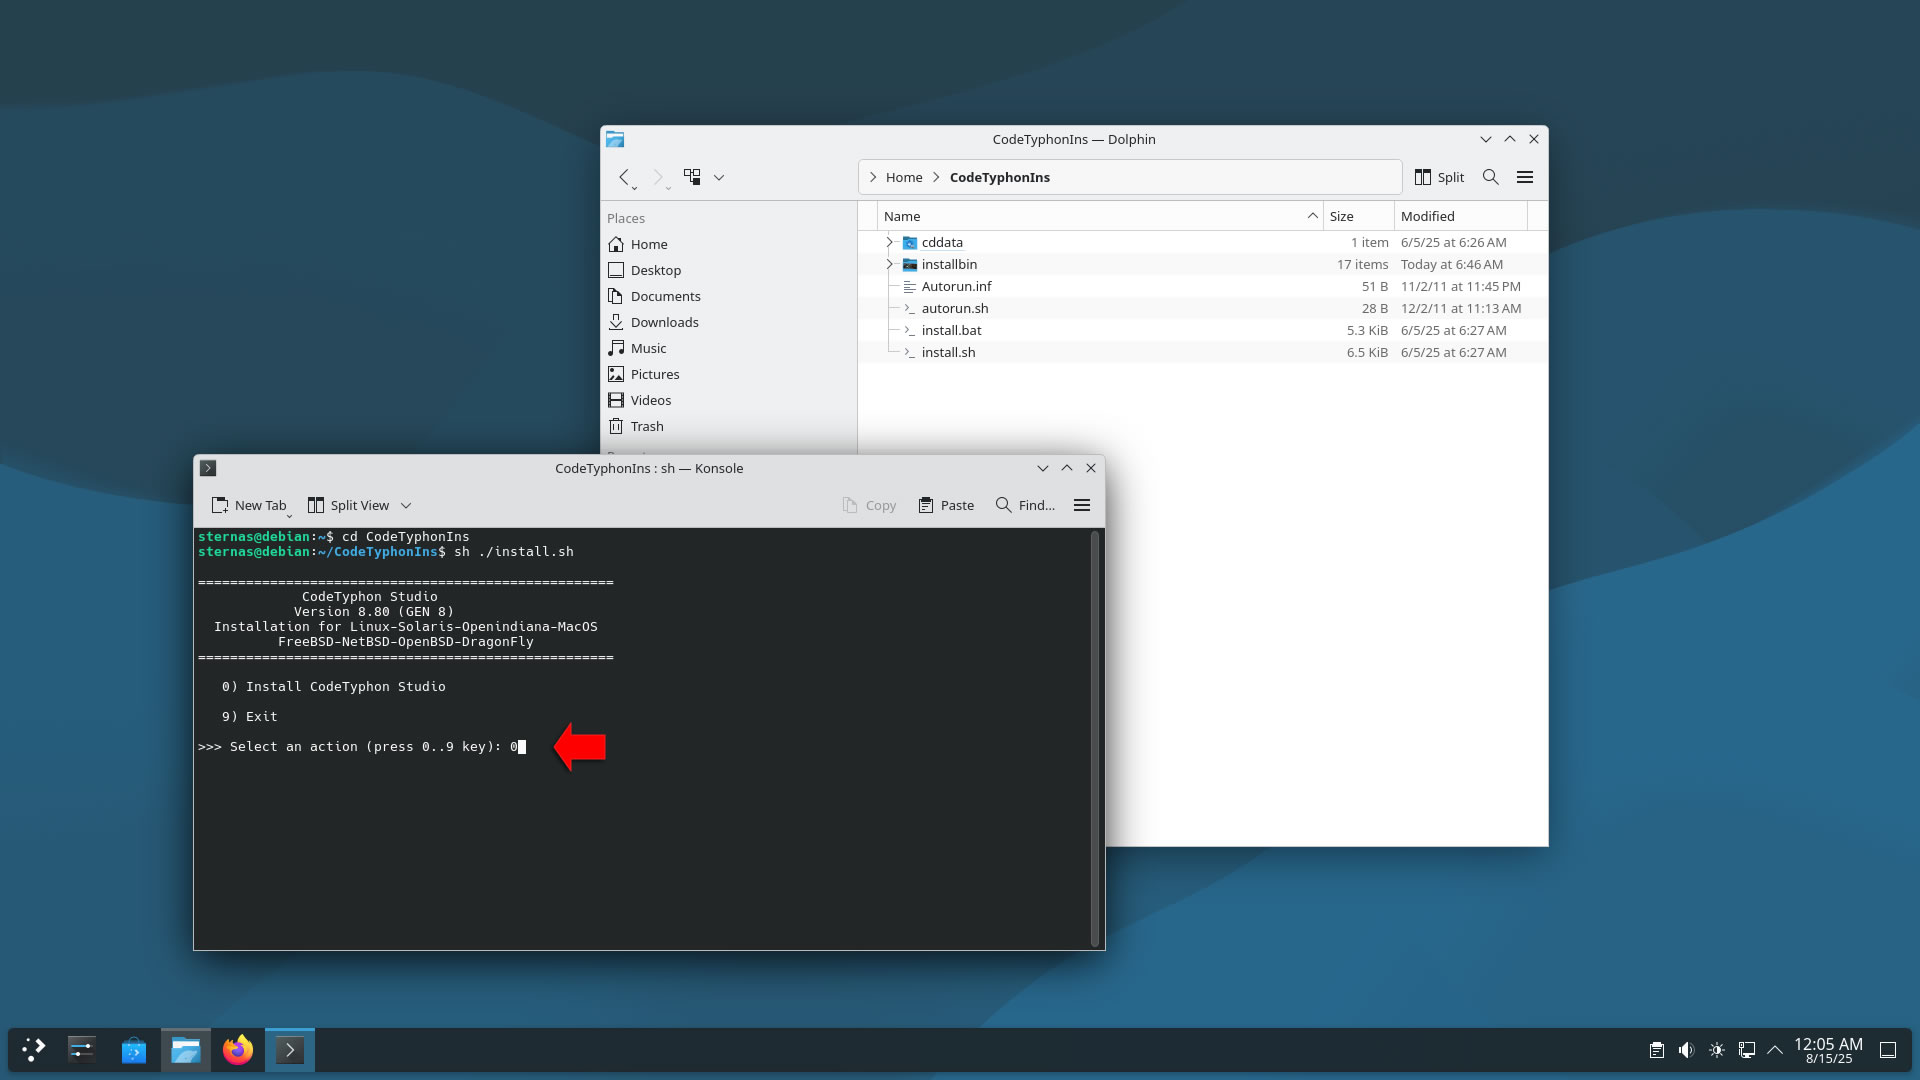Select autorun.sh file
Image resolution: width=1920 pixels, height=1080 pixels.
coord(954,308)
